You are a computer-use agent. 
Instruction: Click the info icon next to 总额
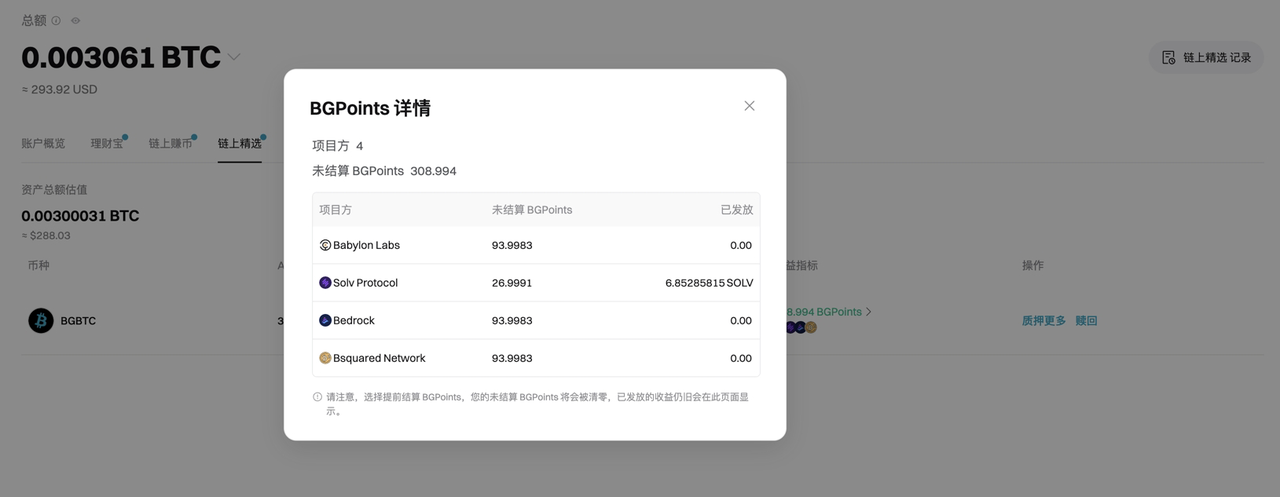pyautogui.click(x=56, y=20)
